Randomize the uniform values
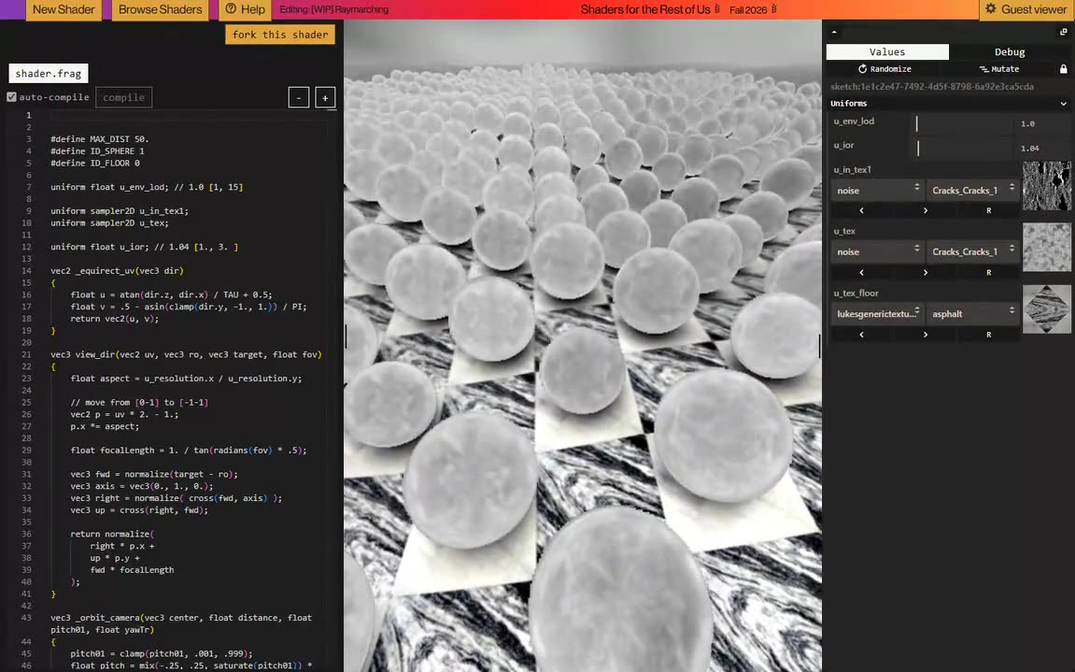Viewport: 1075px width, 672px height. point(884,69)
